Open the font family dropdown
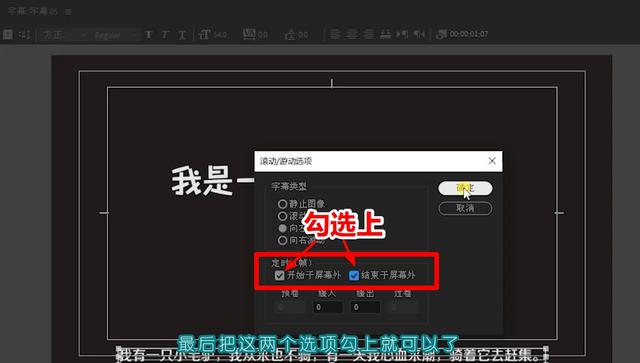640x363 pixels. 63,35
